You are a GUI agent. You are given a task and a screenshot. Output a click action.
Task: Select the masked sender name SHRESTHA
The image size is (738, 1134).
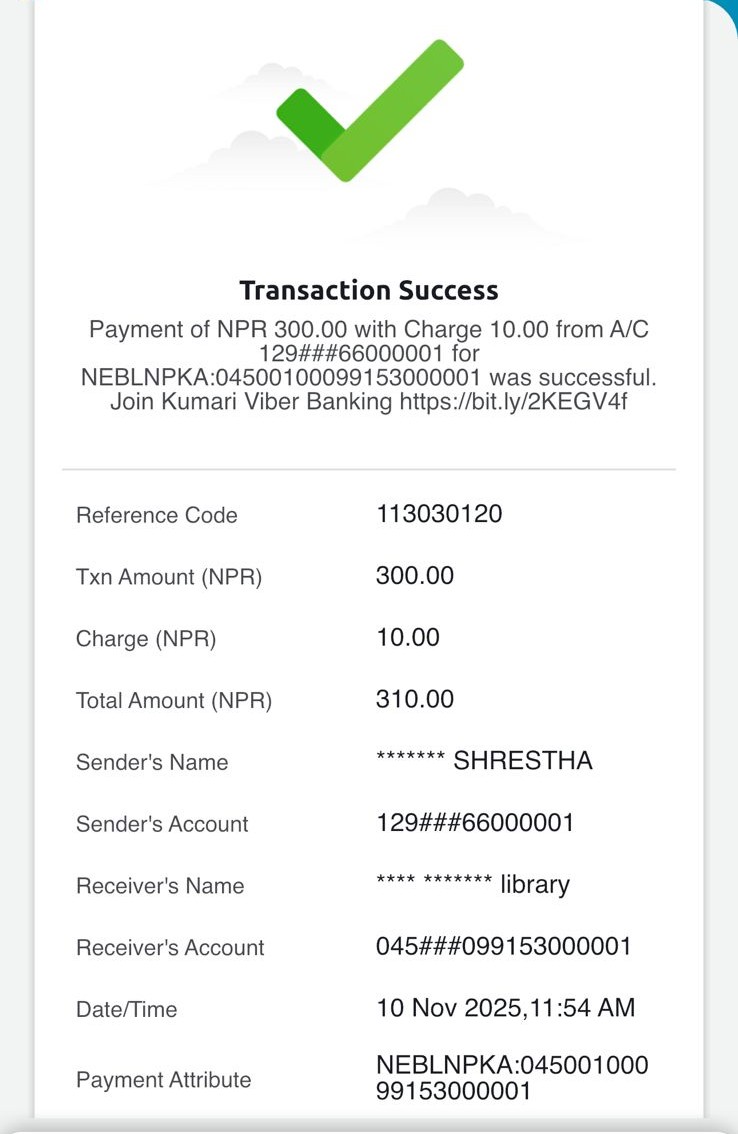click(484, 761)
